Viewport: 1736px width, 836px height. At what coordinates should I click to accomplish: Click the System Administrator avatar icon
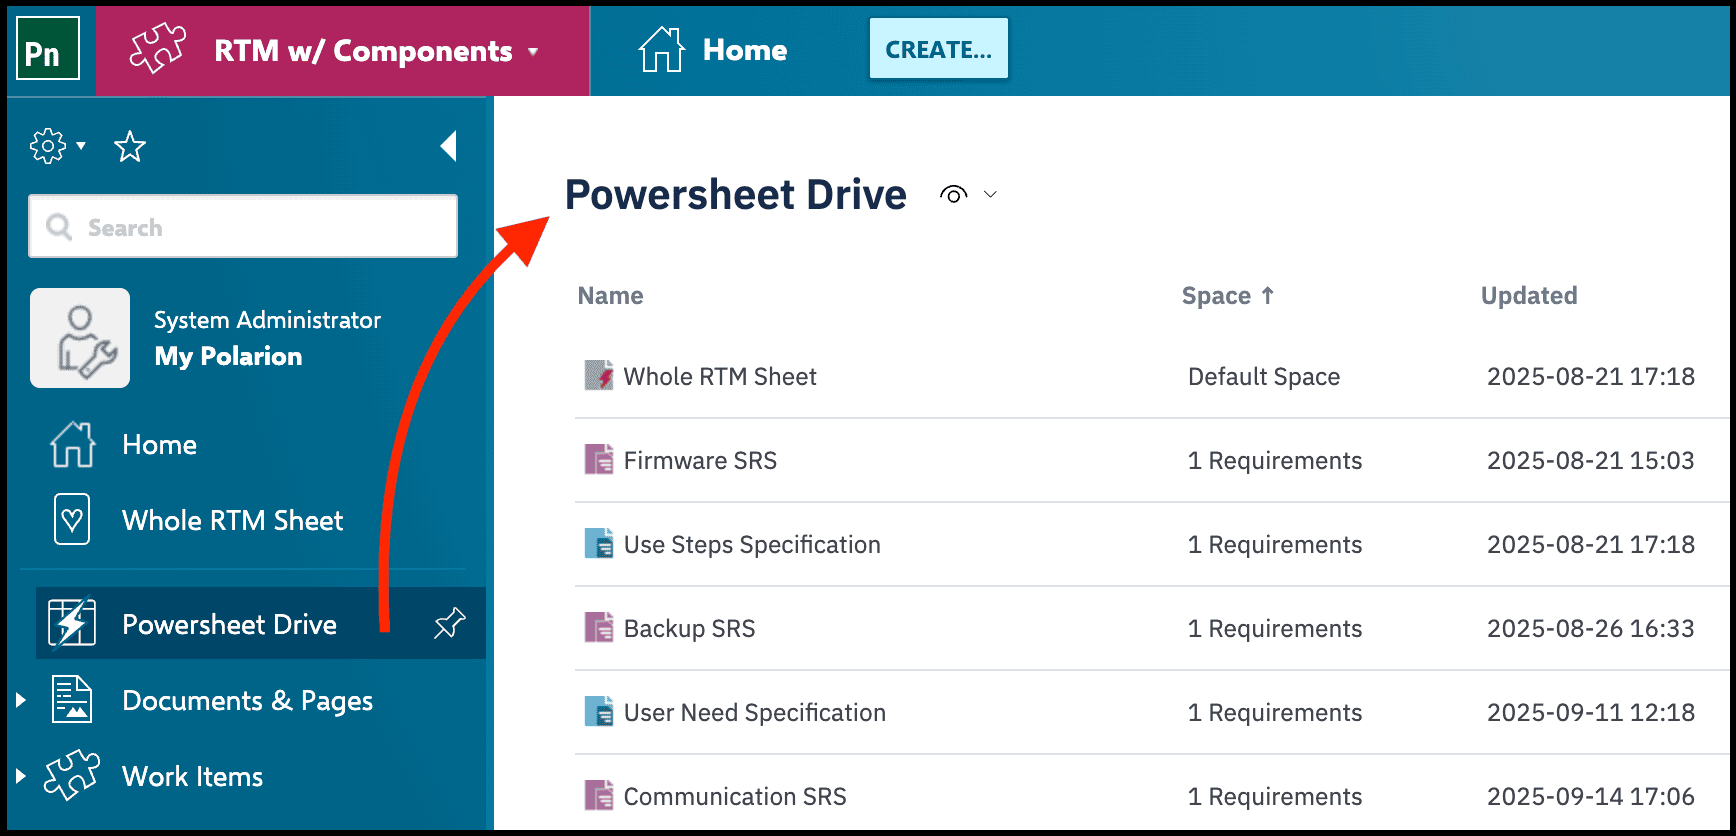pyautogui.click(x=80, y=338)
